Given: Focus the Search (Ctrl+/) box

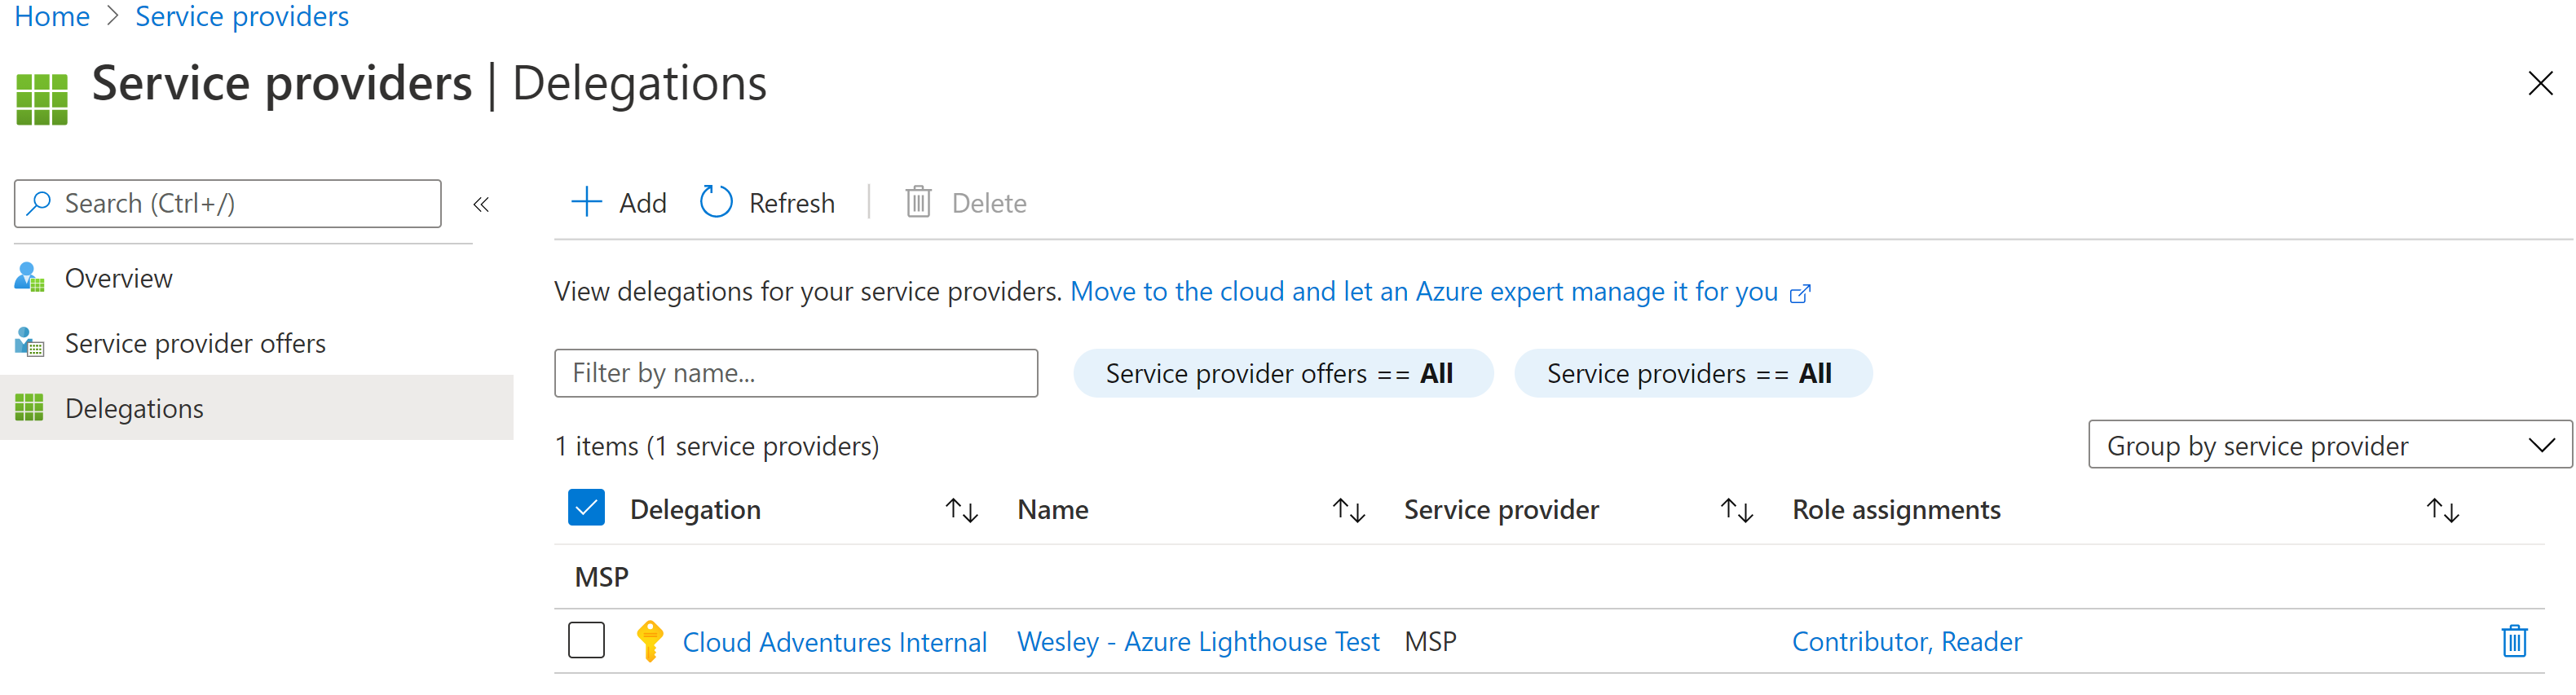Looking at the screenshot, I should tap(228, 204).
